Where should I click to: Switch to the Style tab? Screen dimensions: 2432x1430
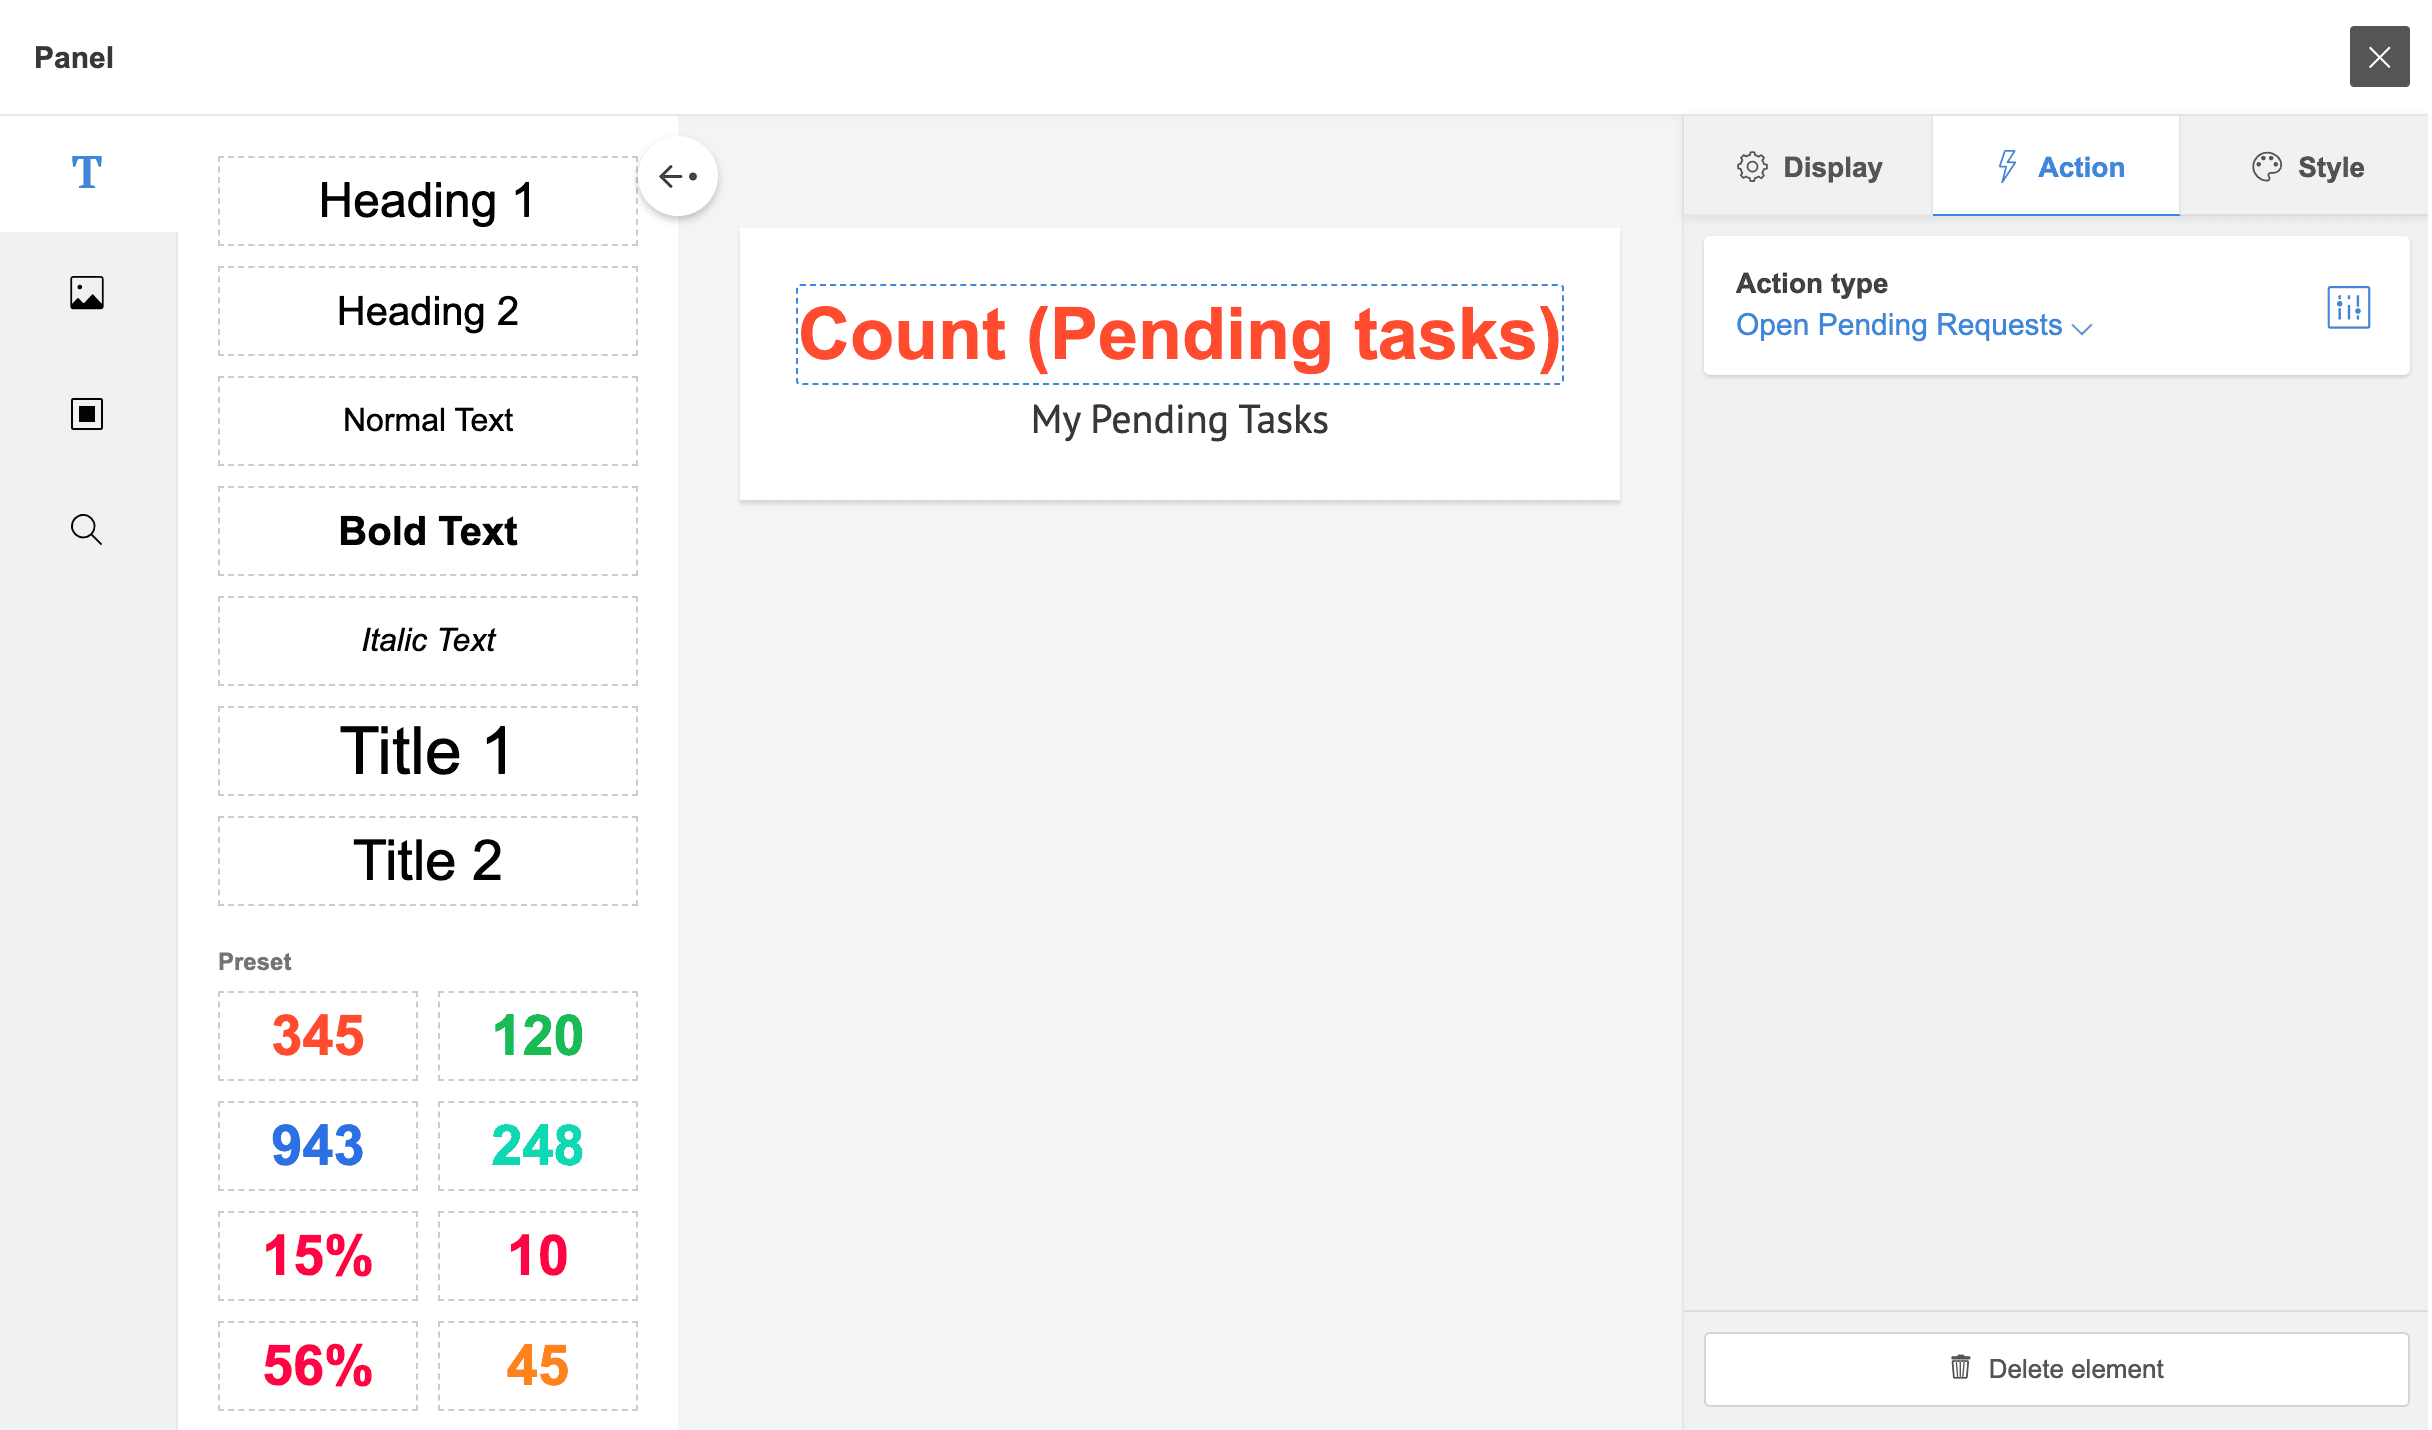(x=2307, y=167)
